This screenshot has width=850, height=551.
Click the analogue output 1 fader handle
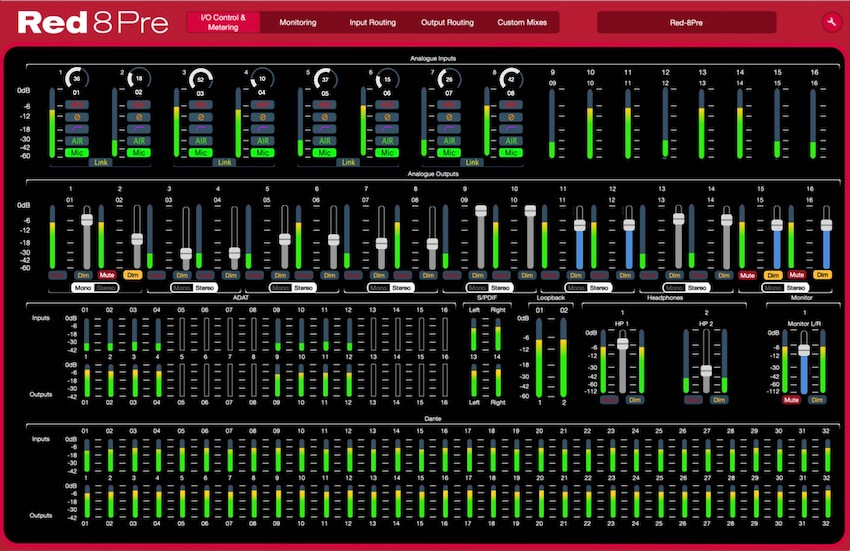point(87,220)
